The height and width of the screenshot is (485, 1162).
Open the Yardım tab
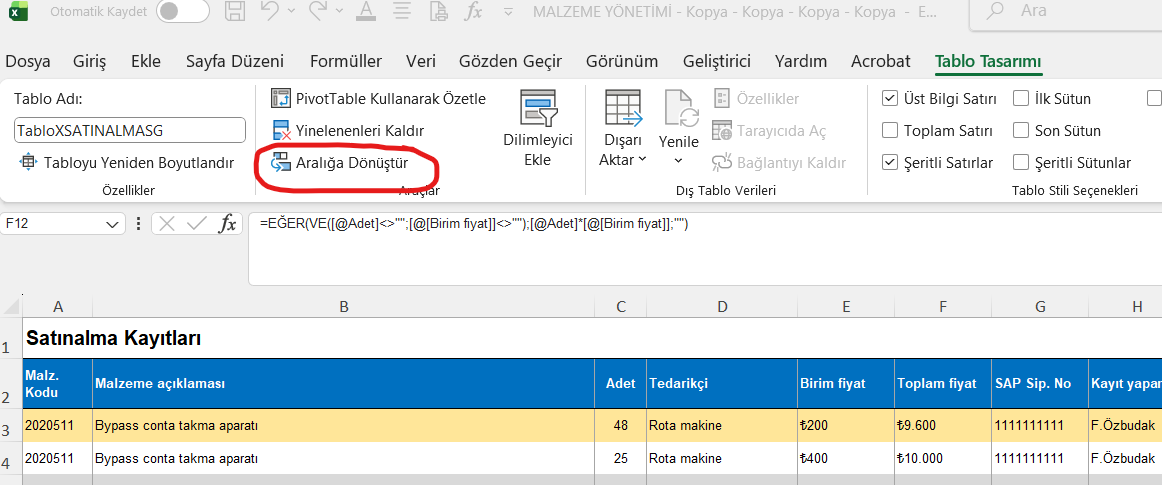(x=801, y=62)
